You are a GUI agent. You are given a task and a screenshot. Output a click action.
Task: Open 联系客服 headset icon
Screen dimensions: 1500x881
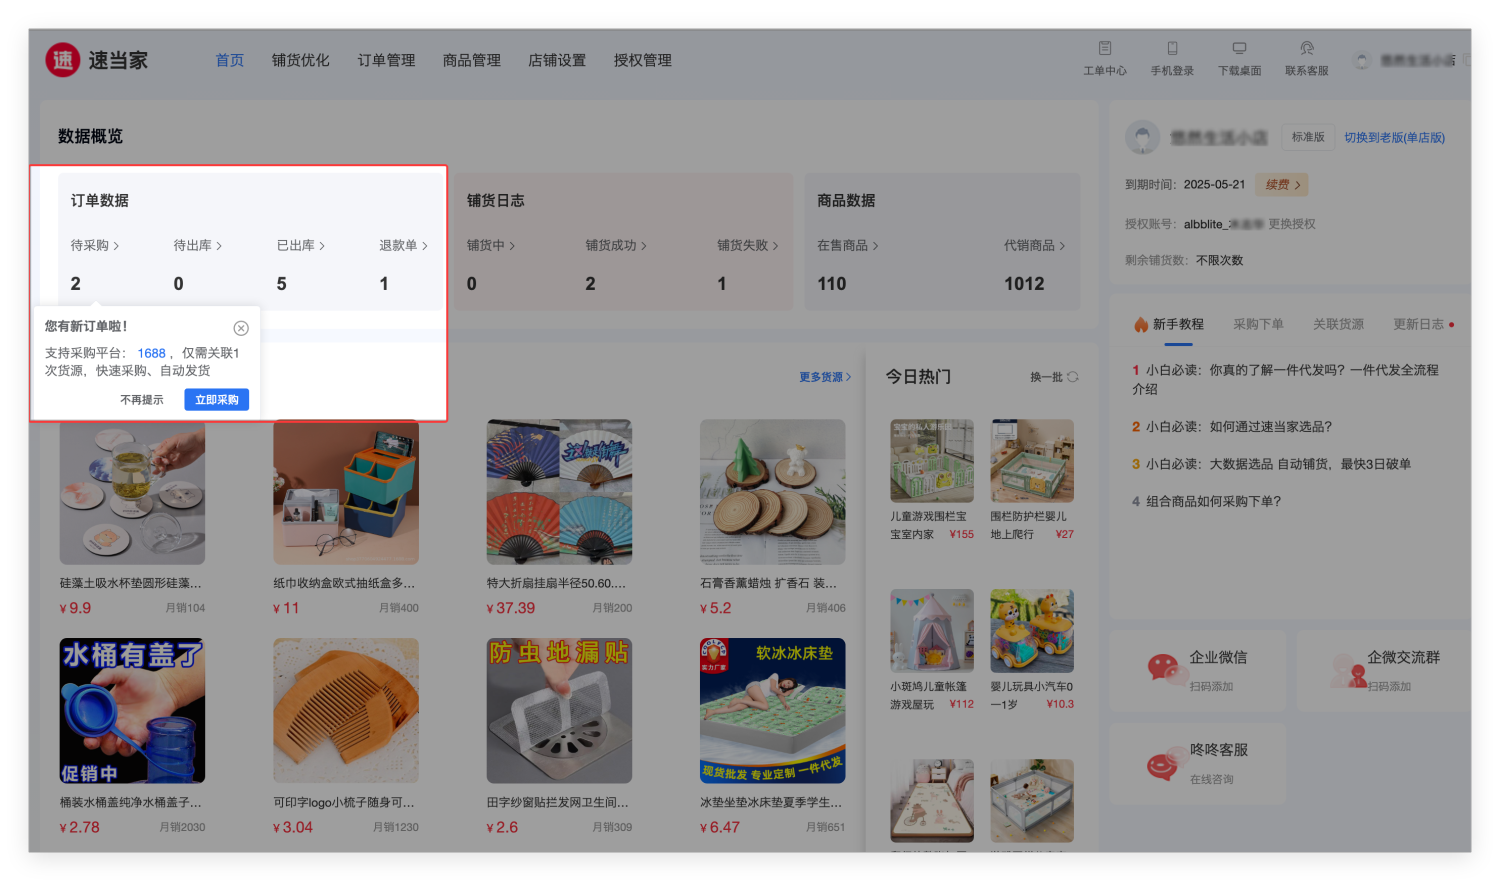[x=1306, y=48]
